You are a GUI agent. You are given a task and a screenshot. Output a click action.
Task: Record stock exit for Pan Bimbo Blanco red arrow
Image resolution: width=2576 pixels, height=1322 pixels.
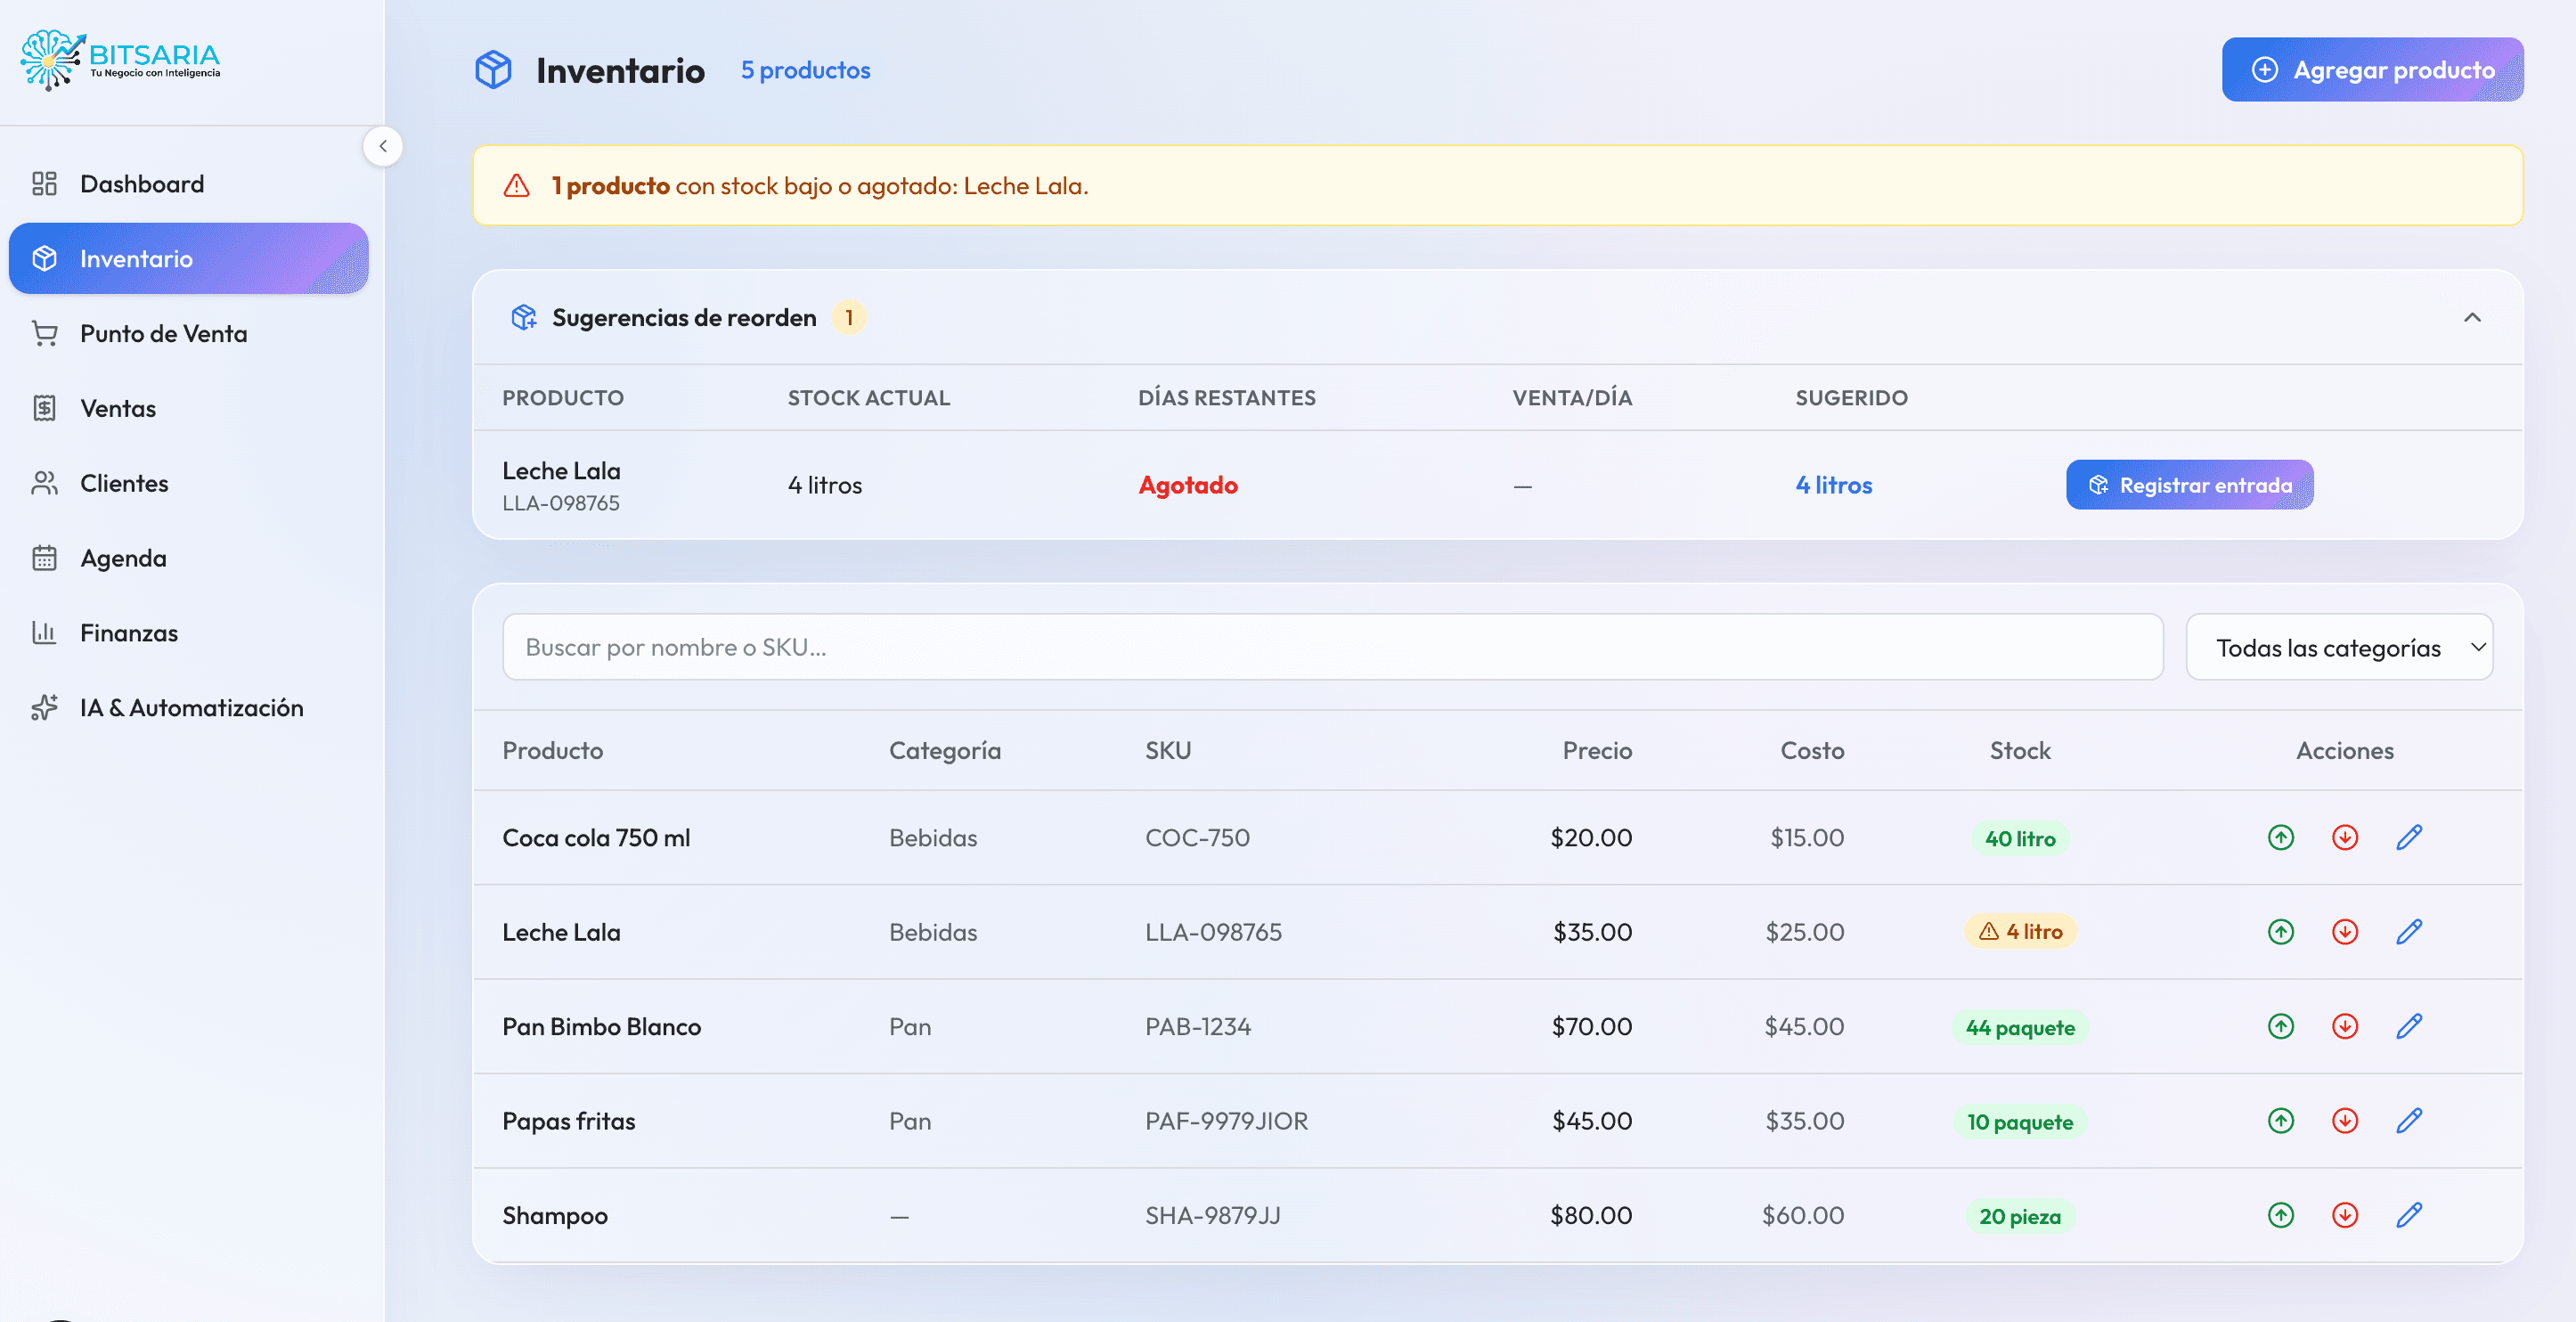coord(2345,1026)
